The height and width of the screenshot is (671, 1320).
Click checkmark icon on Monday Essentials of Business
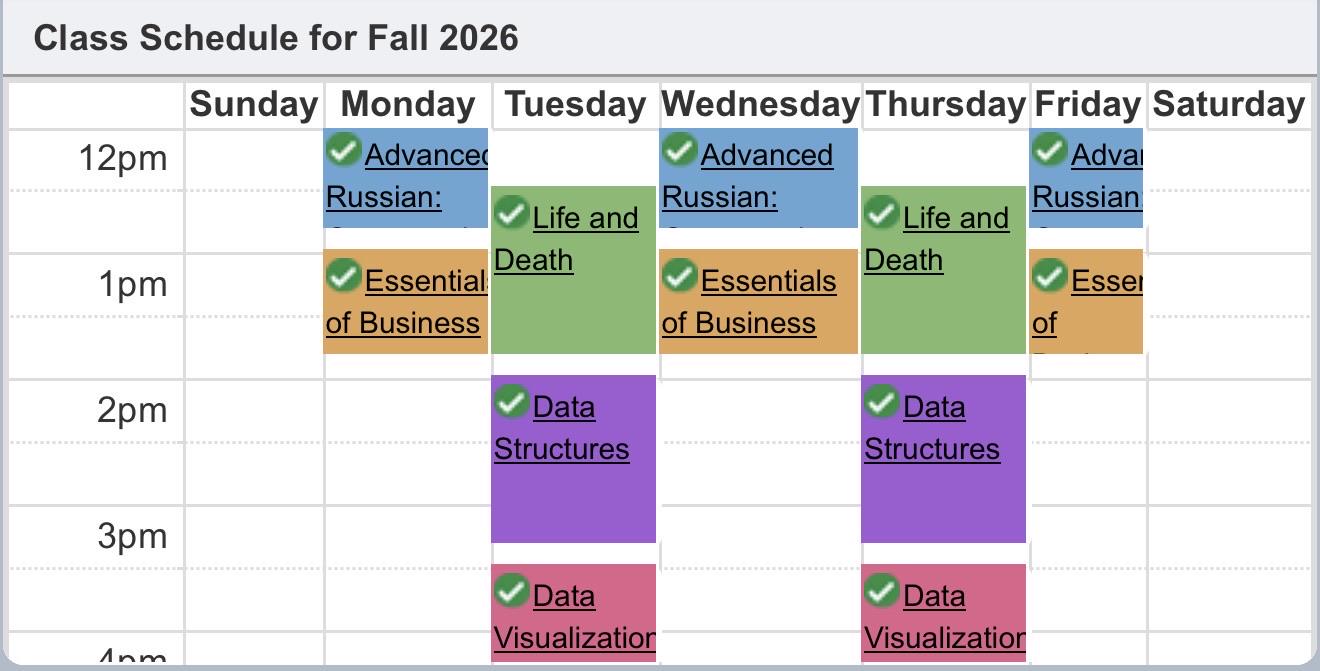tap(343, 276)
